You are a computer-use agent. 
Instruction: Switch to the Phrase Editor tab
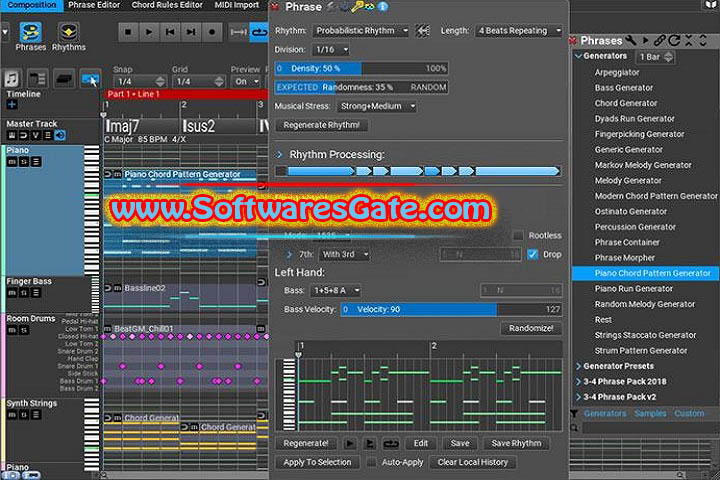(94, 5)
